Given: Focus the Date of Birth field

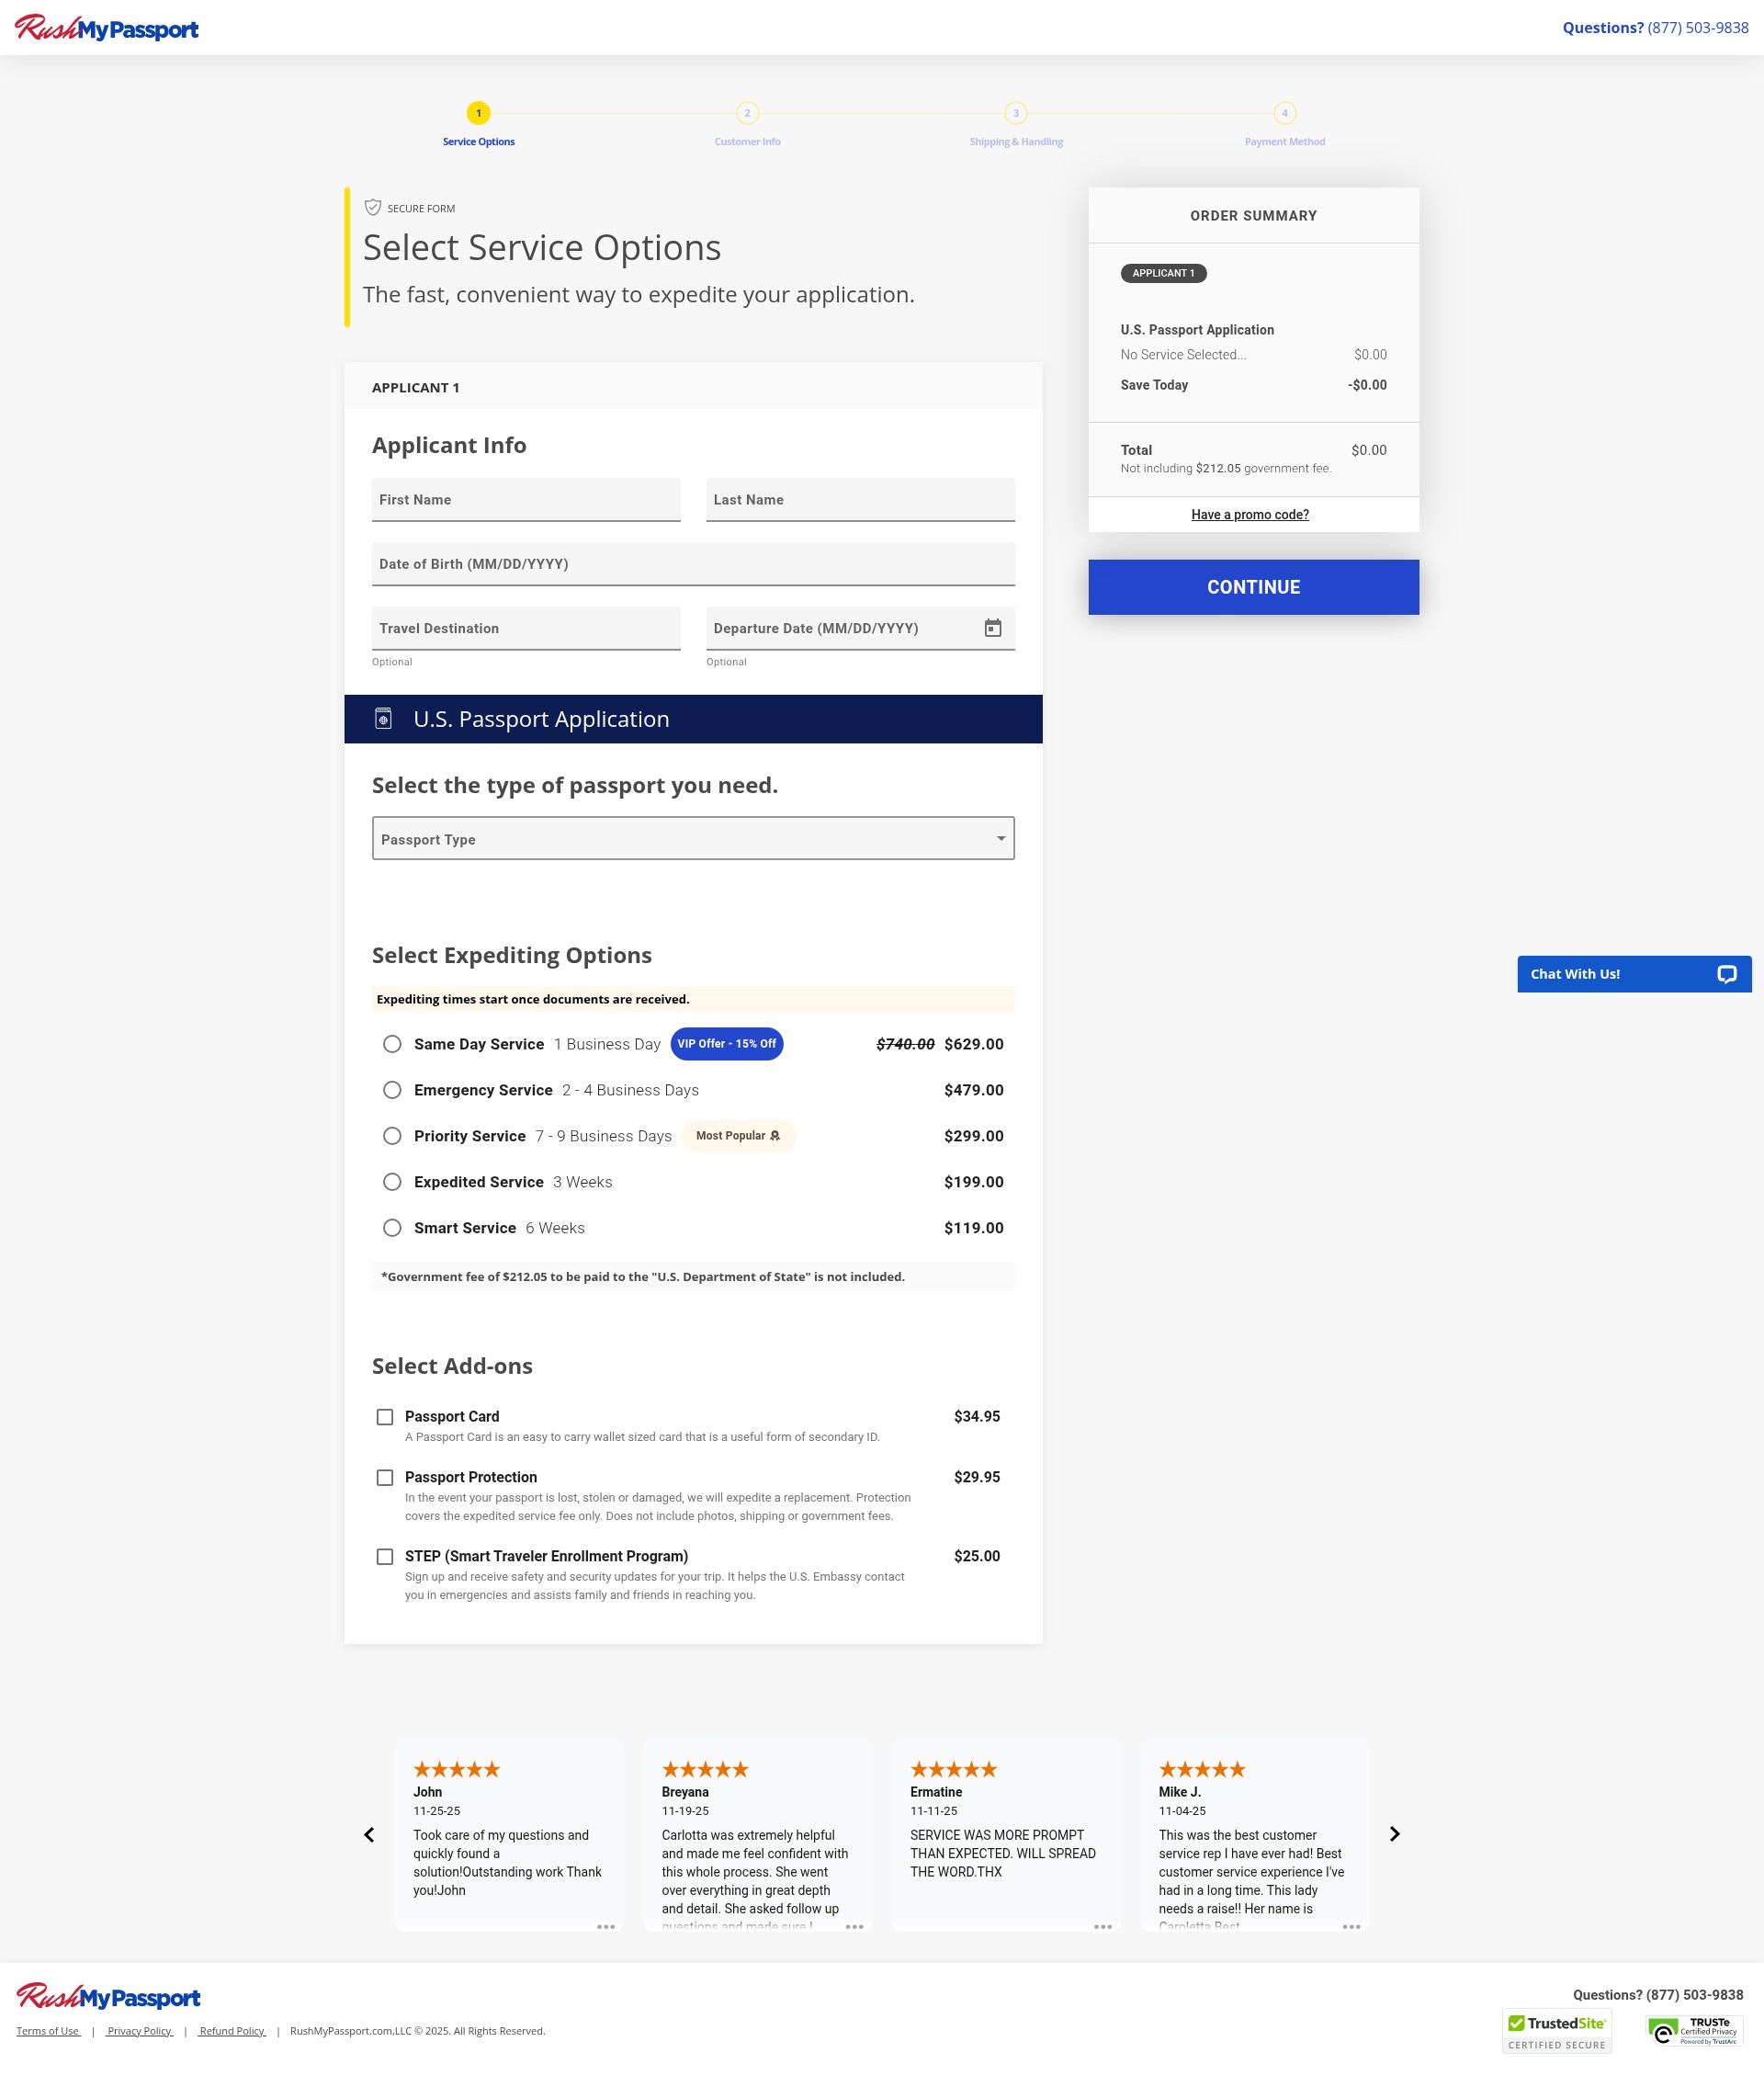Looking at the screenshot, I should tap(693, 564).
